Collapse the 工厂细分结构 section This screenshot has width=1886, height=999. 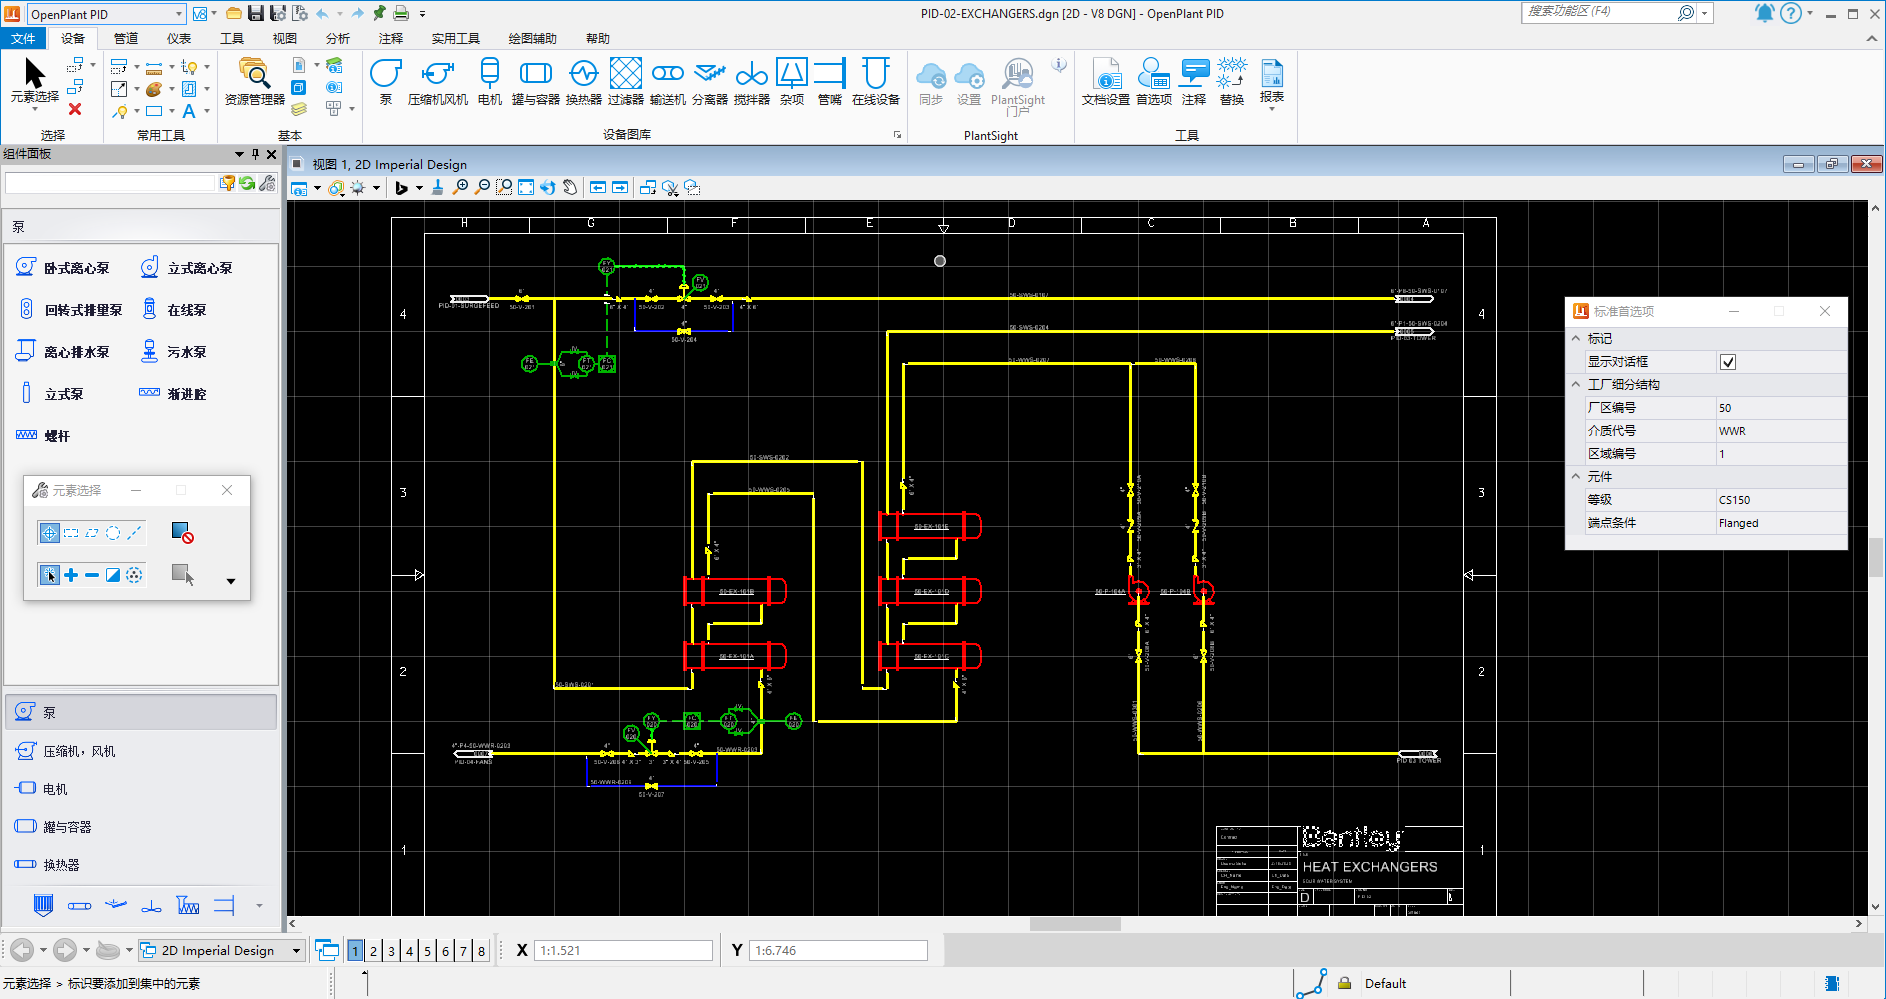point(1576,384)
